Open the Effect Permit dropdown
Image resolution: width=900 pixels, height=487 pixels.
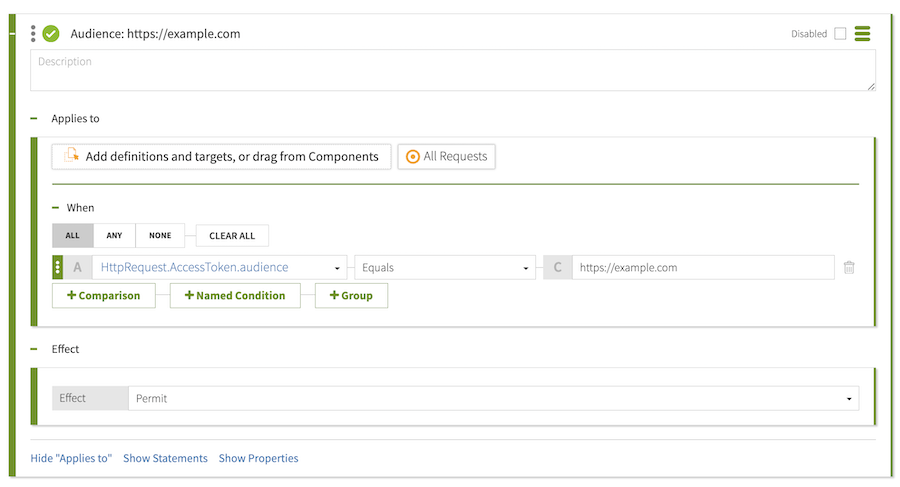point(493,398)
